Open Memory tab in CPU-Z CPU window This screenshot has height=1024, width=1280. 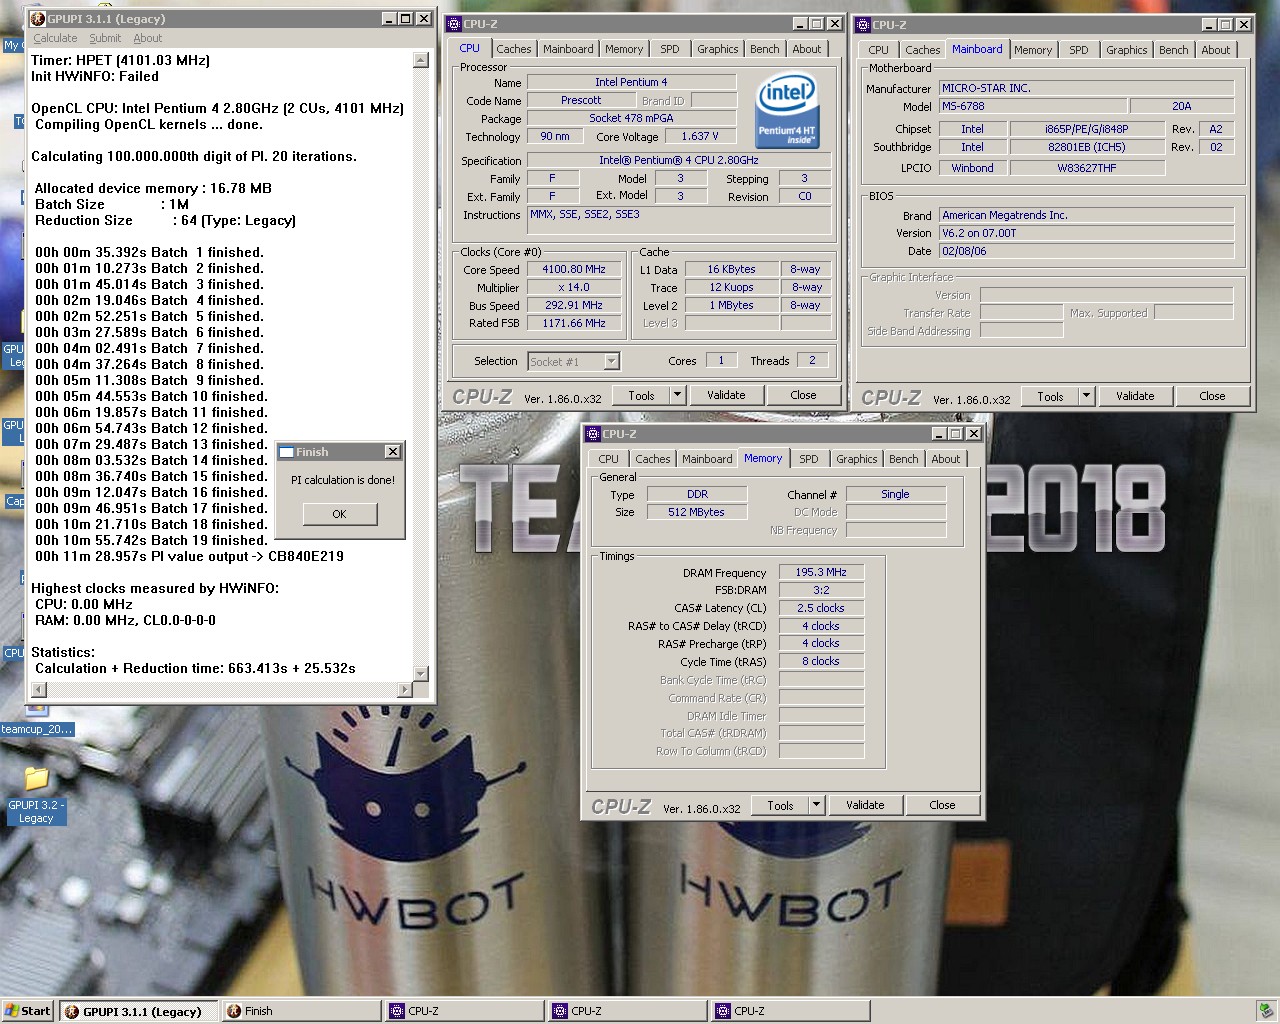(x=624, y=49)
